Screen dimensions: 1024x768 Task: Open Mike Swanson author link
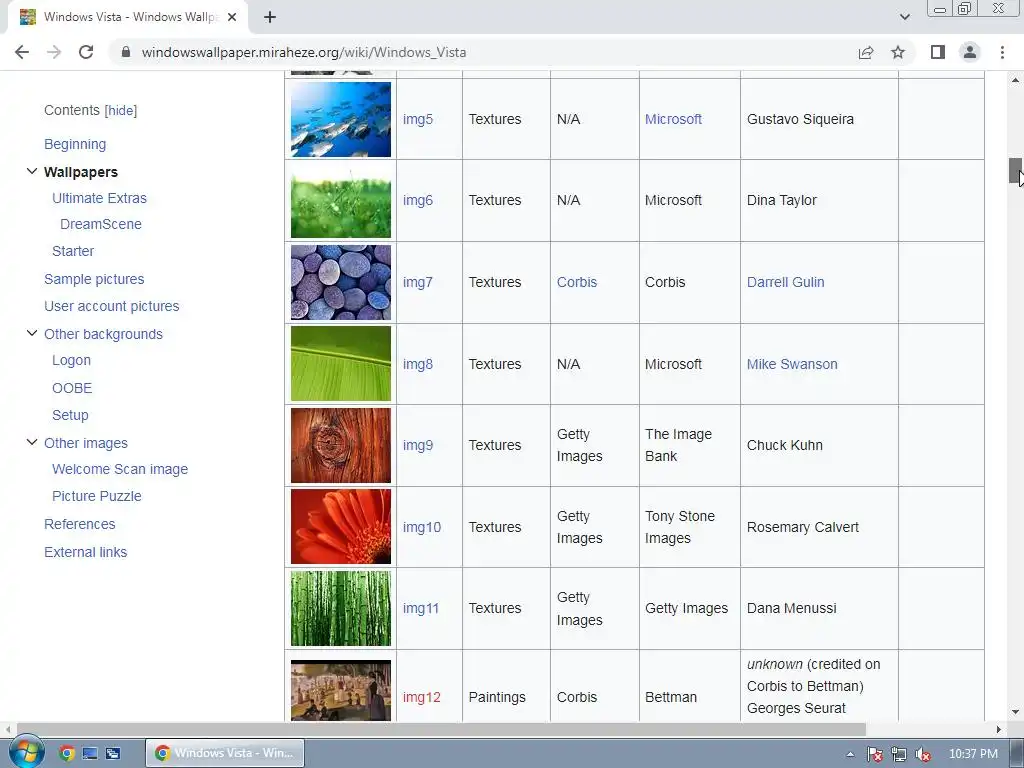click(792, 364)
